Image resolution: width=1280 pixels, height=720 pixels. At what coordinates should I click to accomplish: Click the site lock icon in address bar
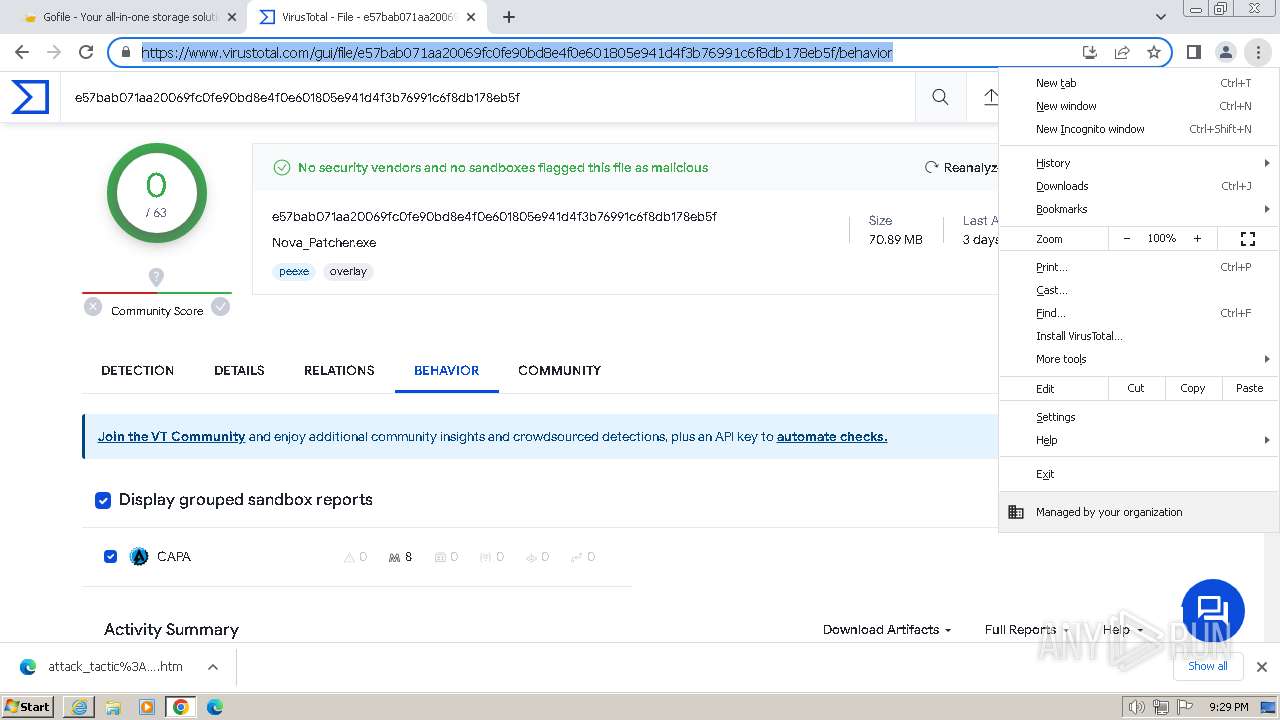(x=126, y=53)
